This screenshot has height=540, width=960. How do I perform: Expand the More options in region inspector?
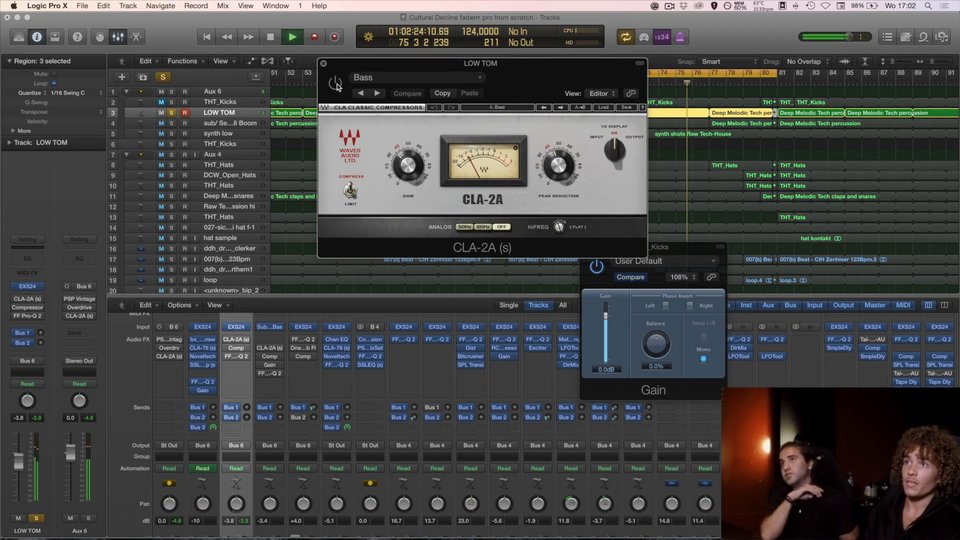coord(13,130)
